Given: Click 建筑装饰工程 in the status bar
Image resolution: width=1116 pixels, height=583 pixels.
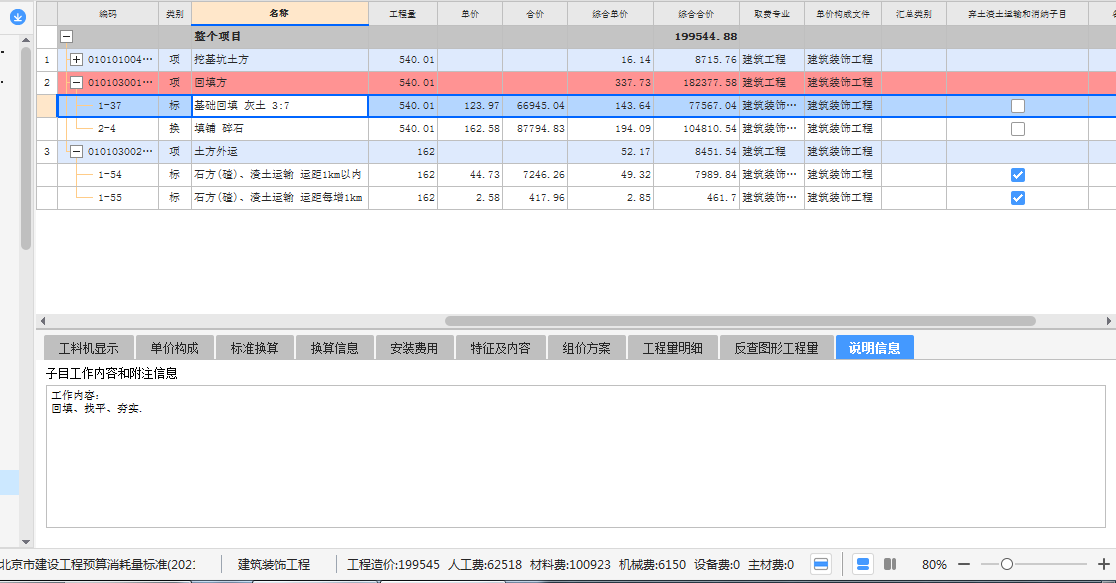Looking at the screenshot, I should [x=274, y=564].
